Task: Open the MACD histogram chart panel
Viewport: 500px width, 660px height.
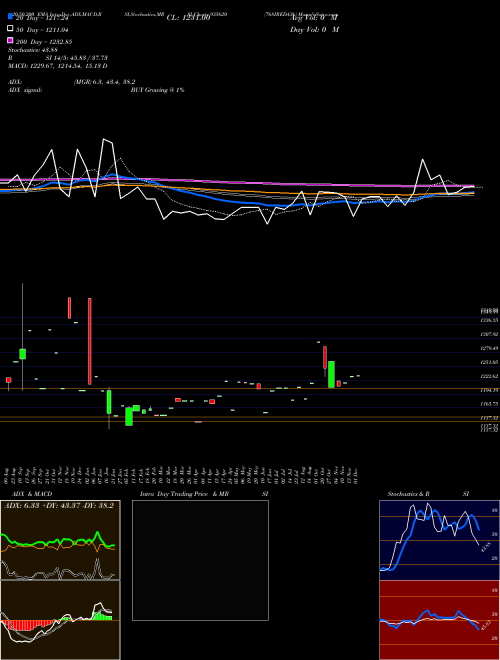Action: 60,620
